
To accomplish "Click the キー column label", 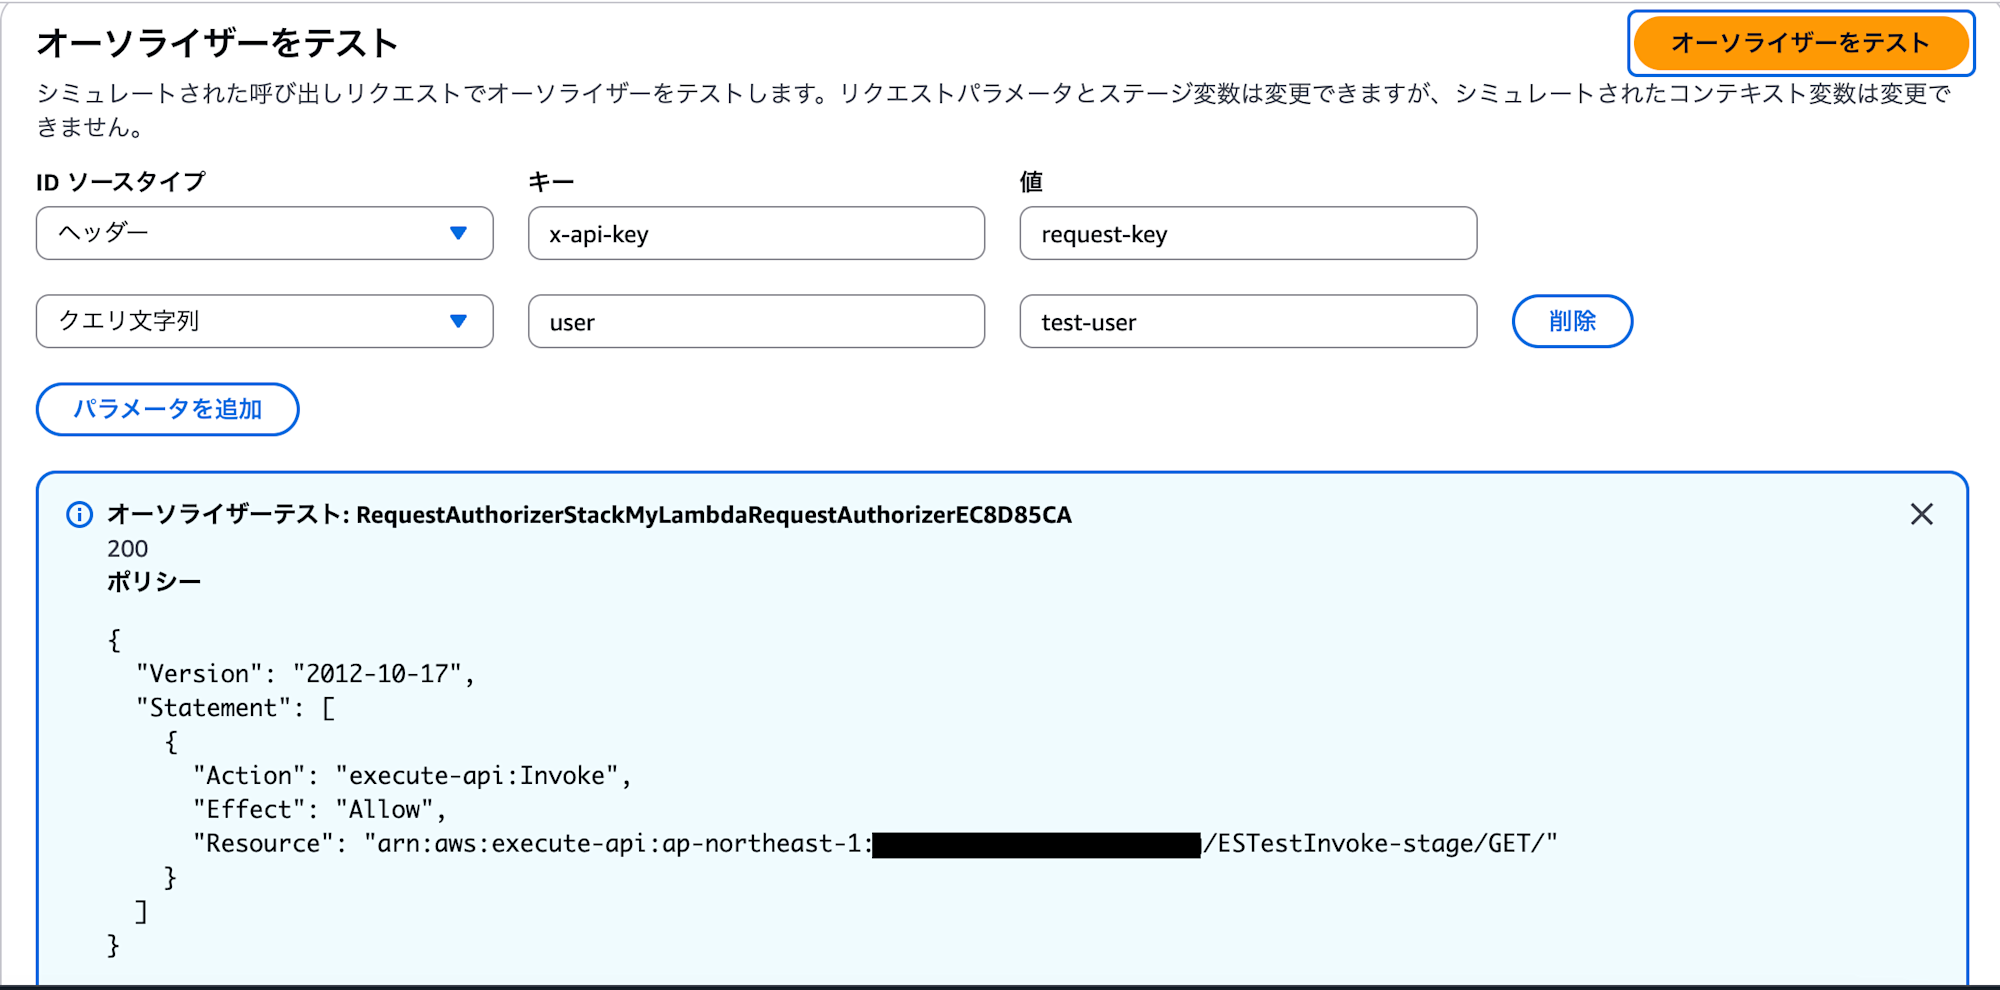I will coord(551,182).
